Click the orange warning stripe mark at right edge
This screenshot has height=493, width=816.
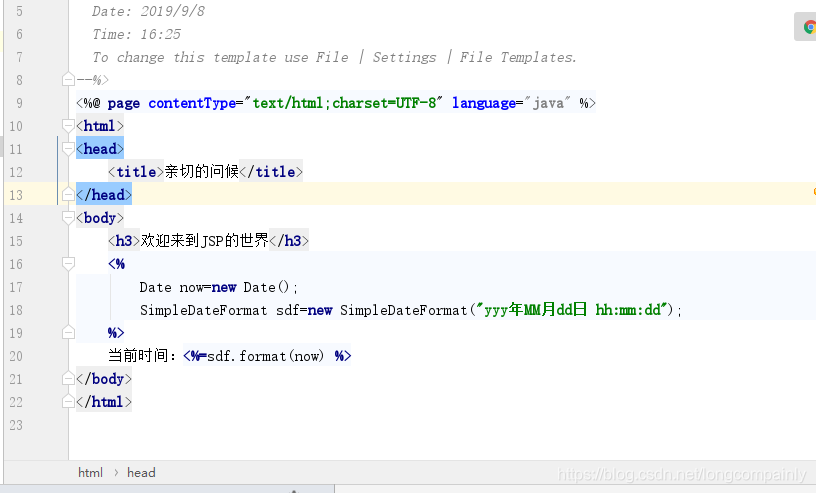pos(814,192)
